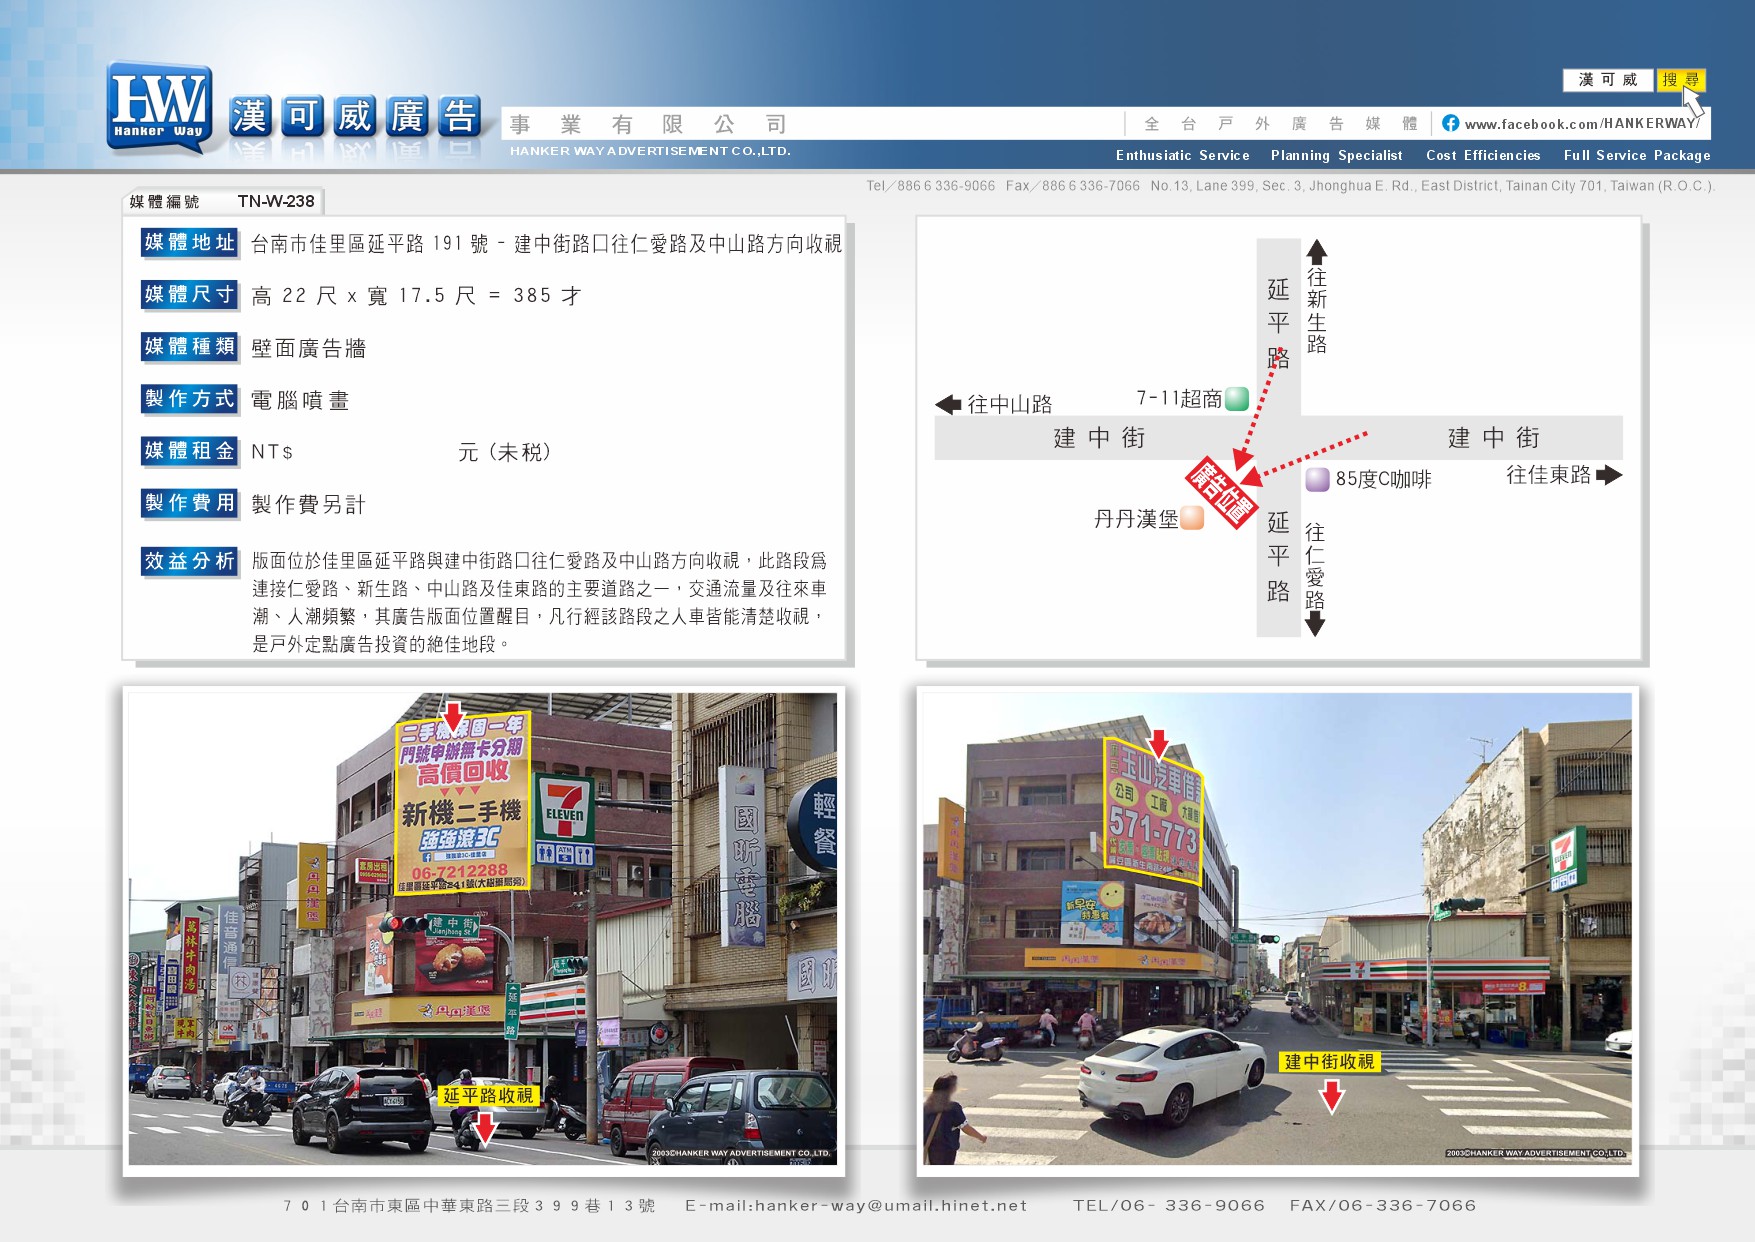Open the facebook.com/HANKERWAY link
The width and height of the screenshot is (1755, 1242).
point(1582,124)
